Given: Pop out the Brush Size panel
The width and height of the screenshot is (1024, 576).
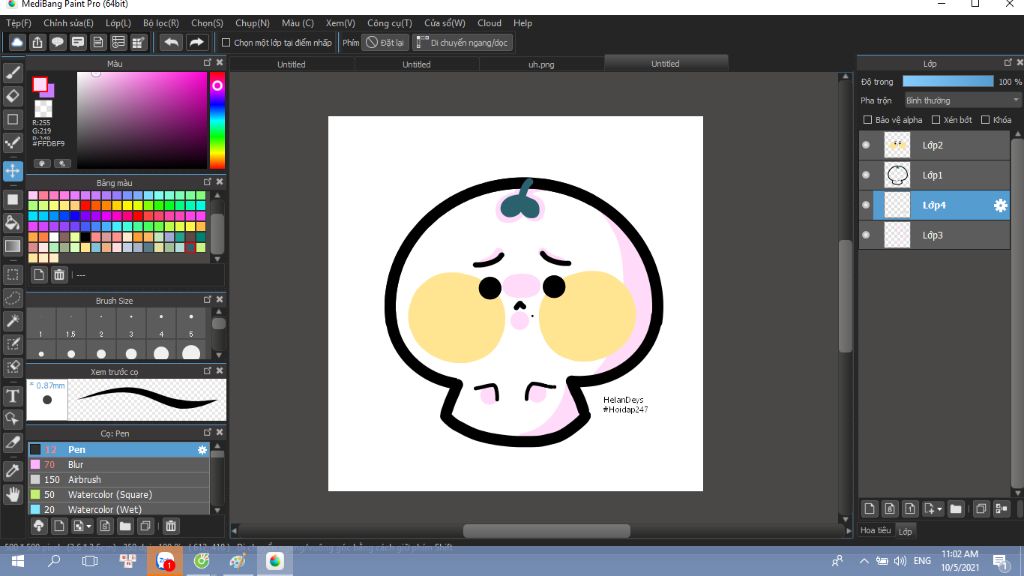Looking at the screenshot, I should click(208, 300).
